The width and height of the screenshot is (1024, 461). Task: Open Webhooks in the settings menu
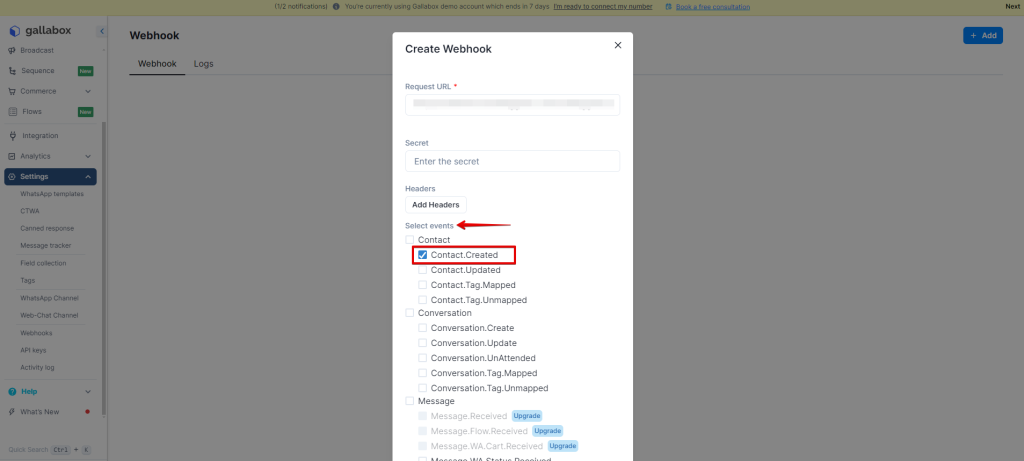click(x=36, y=333)
